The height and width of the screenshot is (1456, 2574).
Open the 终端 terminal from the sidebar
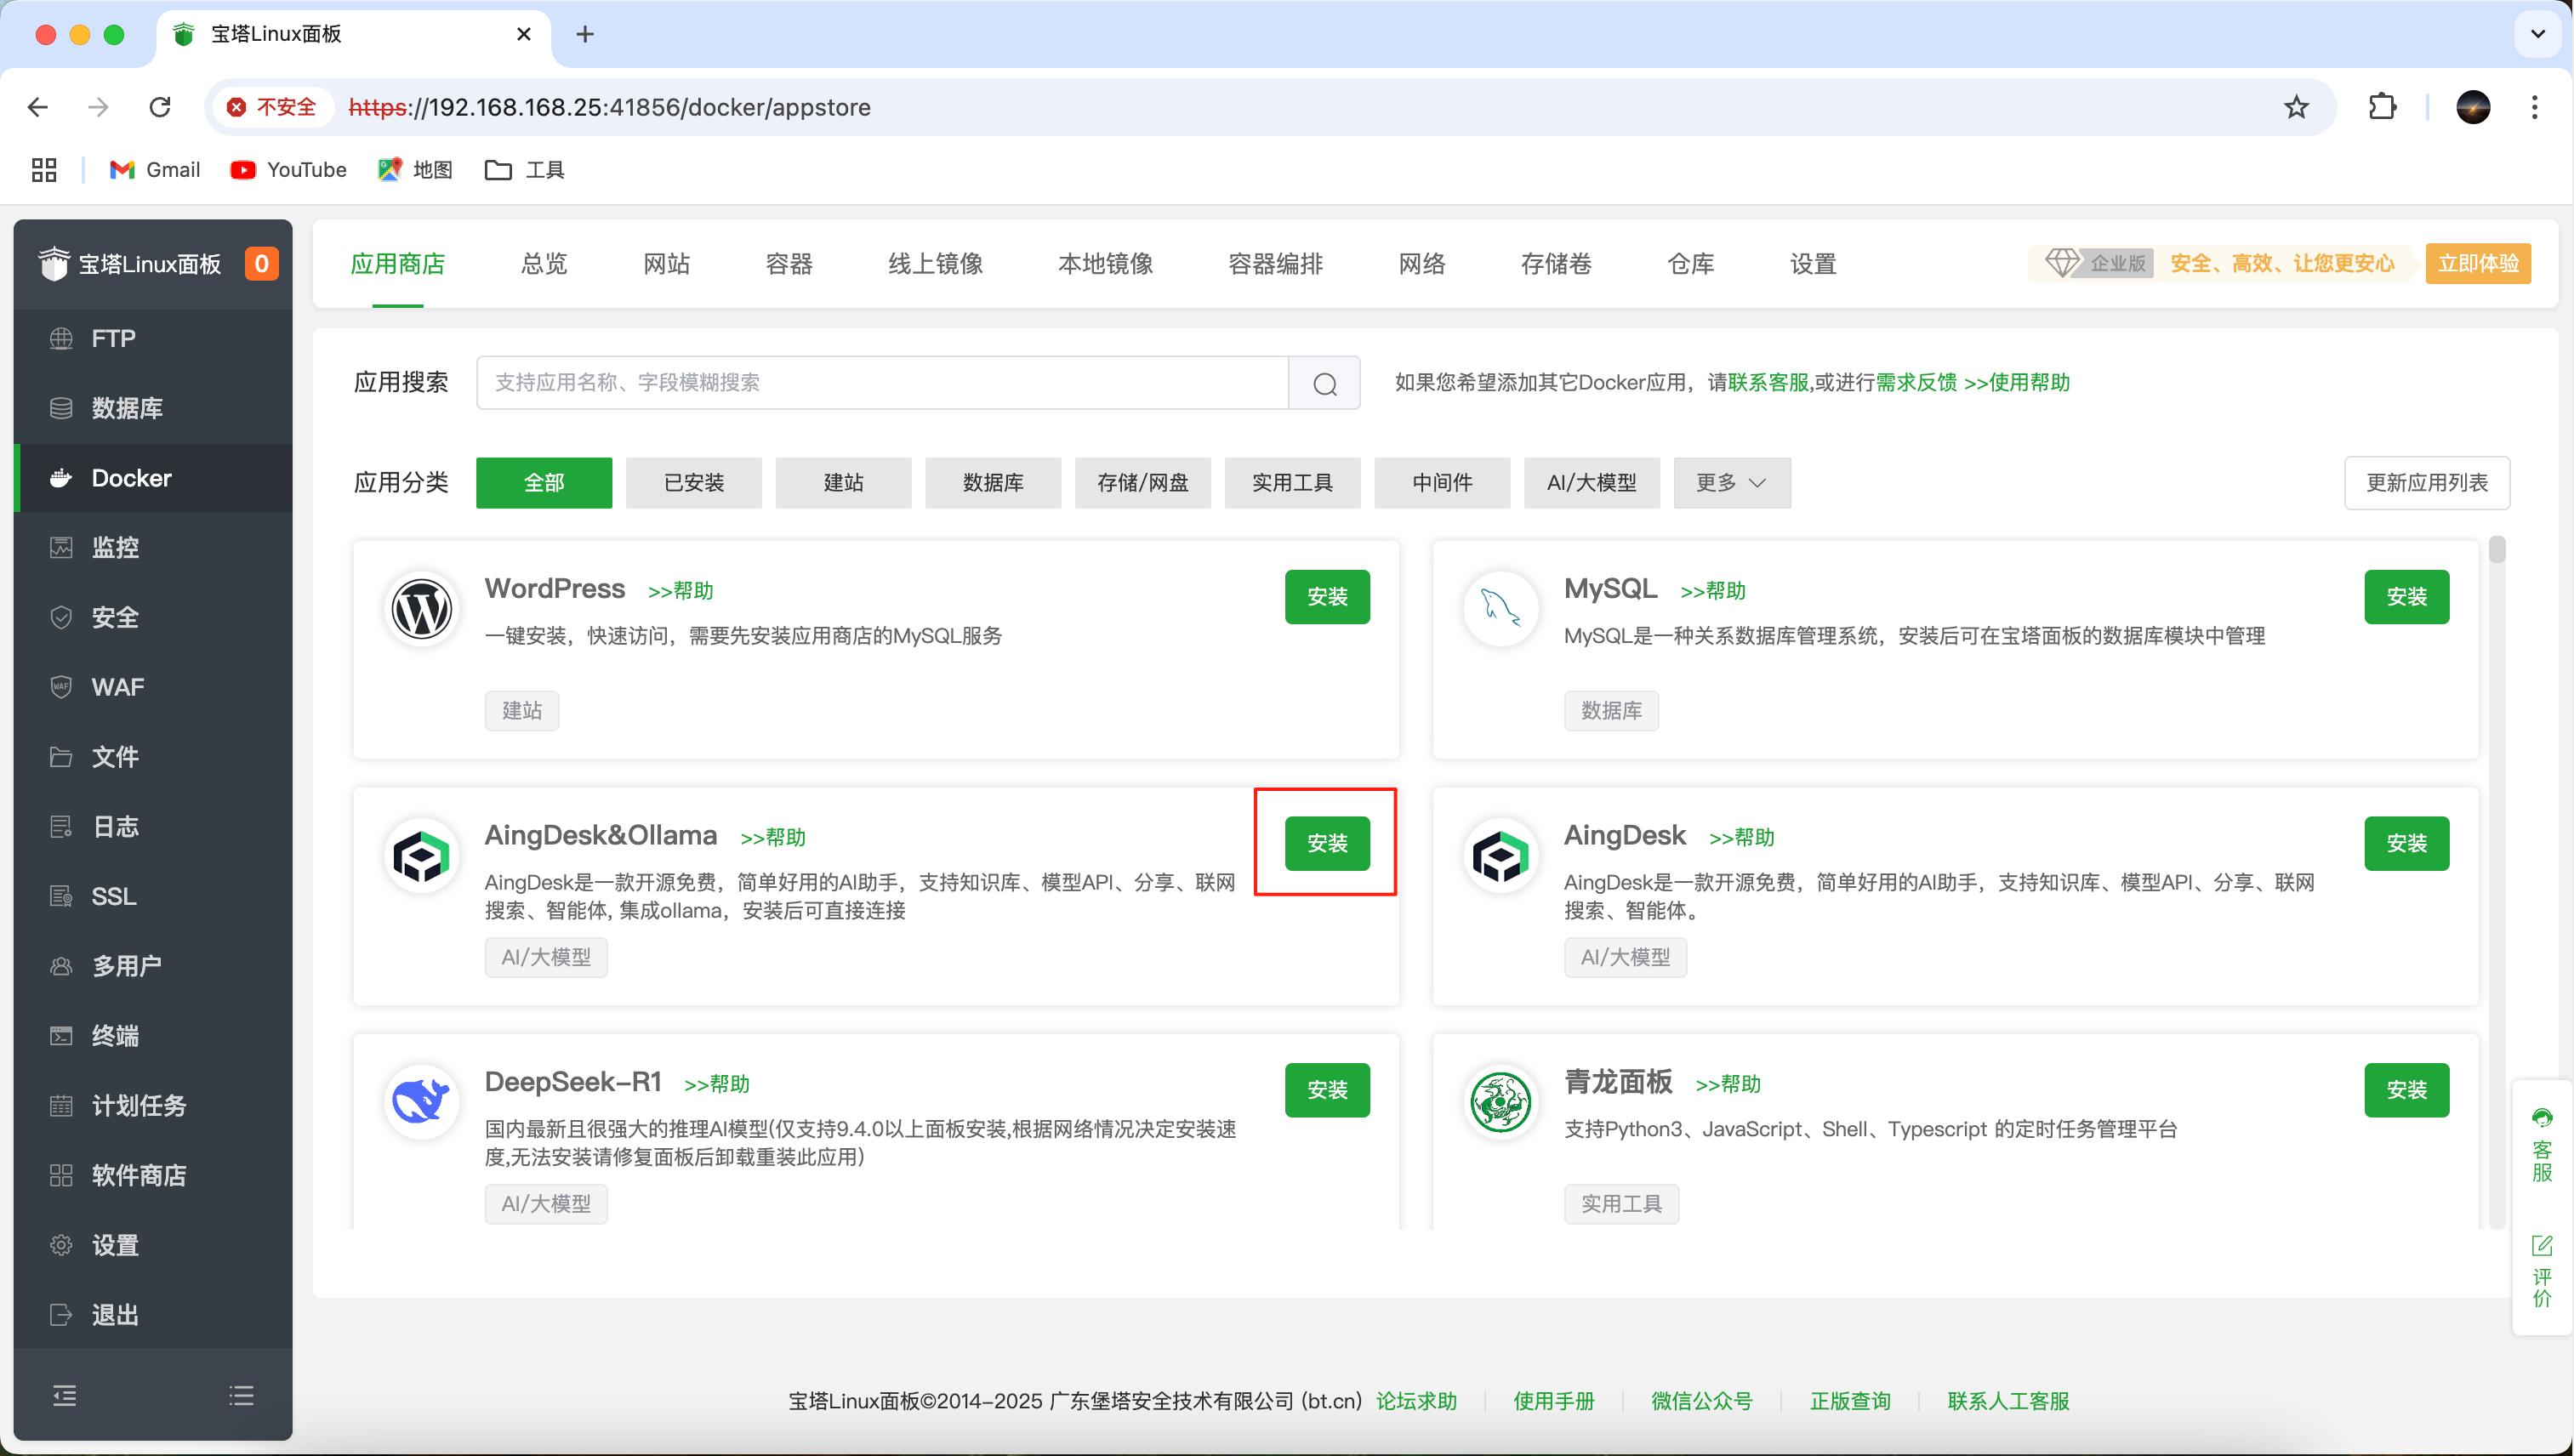click(114, 1036)
